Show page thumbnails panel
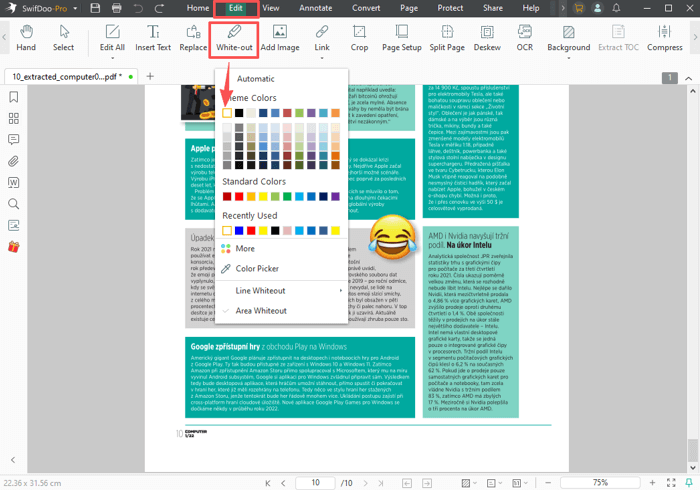Viewport: 700px width, 491px height. tap(14, 118)
